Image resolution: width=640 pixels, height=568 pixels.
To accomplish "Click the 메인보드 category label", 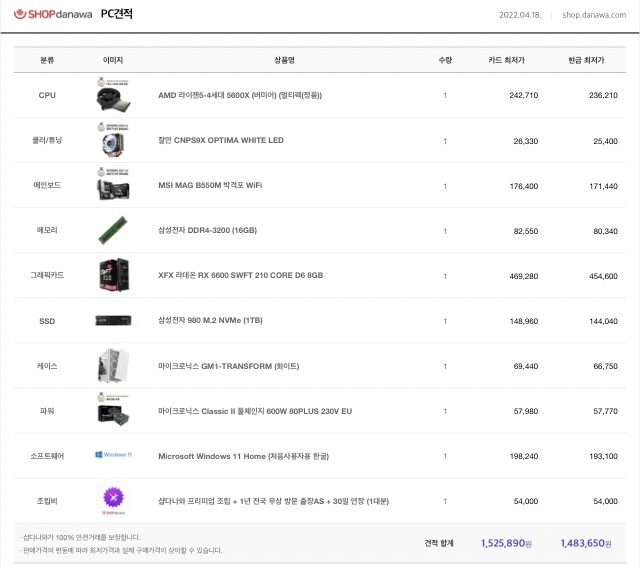I will 47,185.
